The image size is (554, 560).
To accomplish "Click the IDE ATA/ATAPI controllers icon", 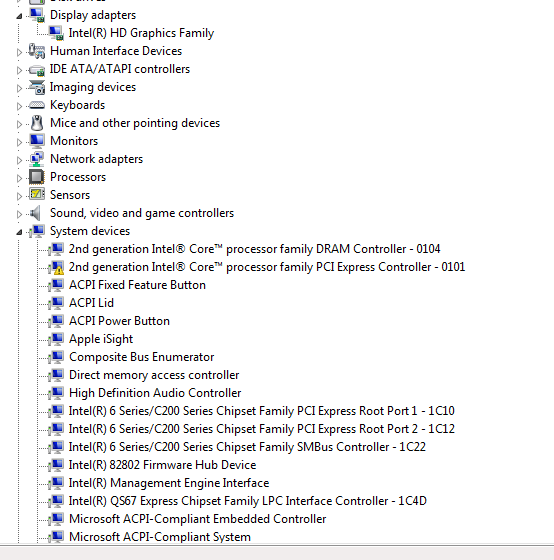I will (37, 69).
